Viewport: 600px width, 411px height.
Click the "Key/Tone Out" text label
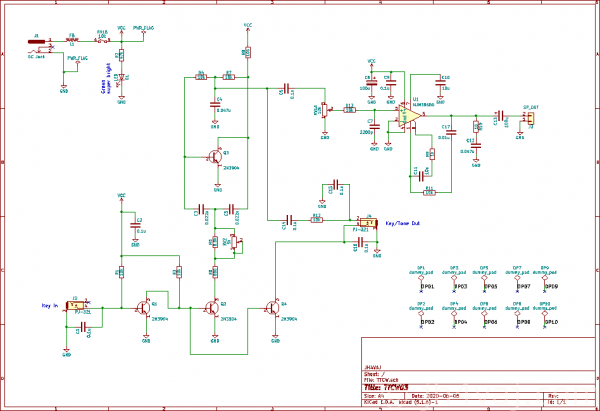pos(401,223)
